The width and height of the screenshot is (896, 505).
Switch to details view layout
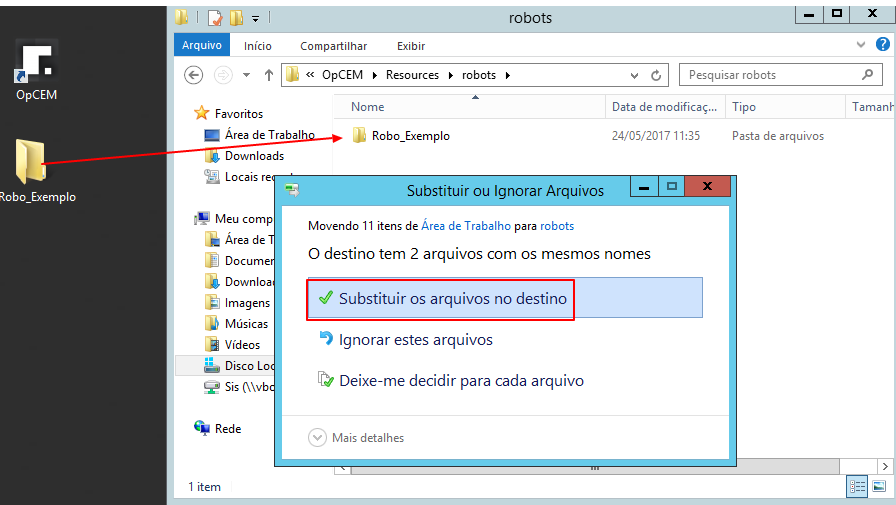[858, 487]
